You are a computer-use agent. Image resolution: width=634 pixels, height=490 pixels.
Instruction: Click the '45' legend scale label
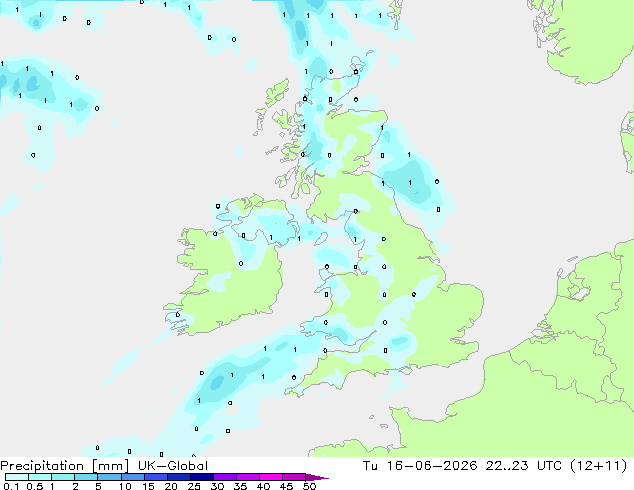pyautogui.click(x=286, y=486)
